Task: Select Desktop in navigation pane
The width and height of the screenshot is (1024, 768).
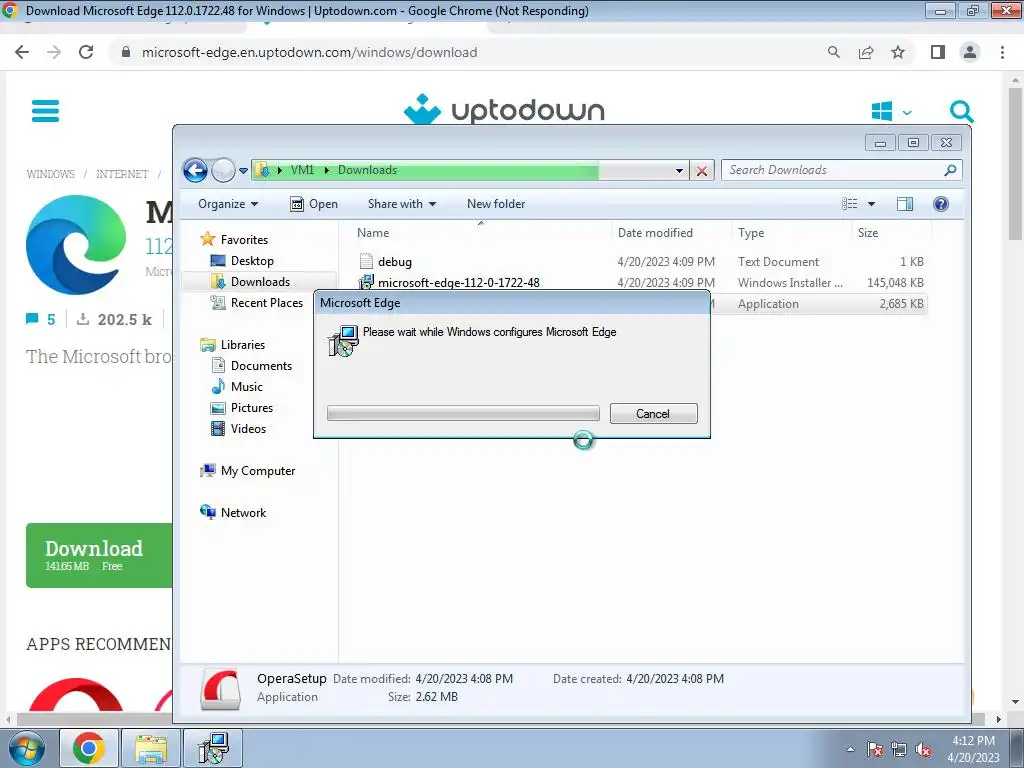Action: [251, 261]
